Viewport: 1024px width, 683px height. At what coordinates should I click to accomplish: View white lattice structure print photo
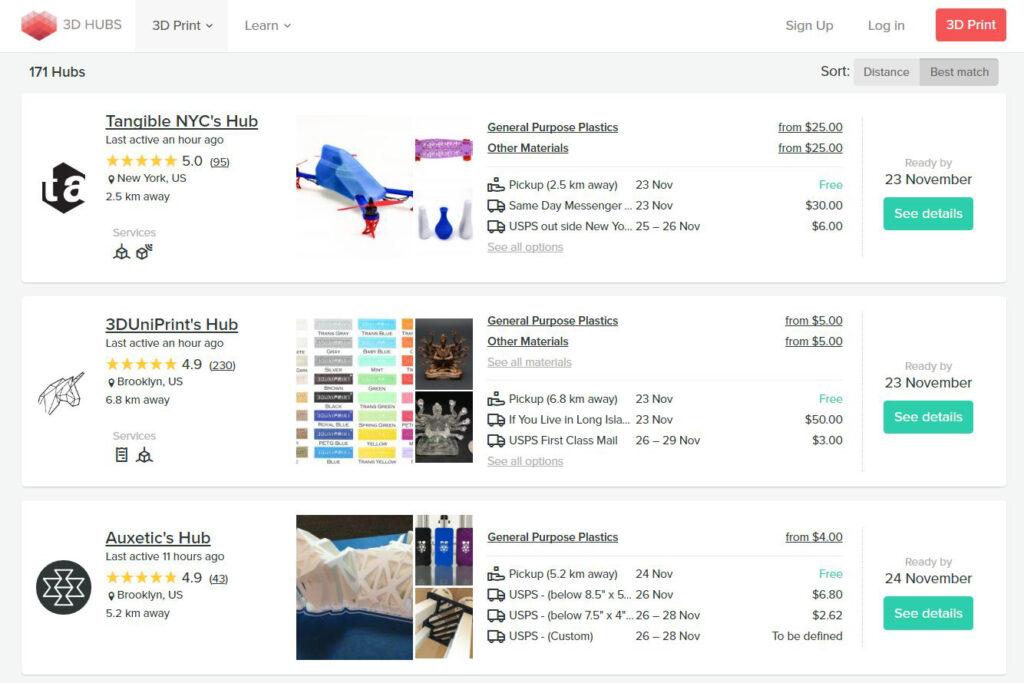click(354, 587)
